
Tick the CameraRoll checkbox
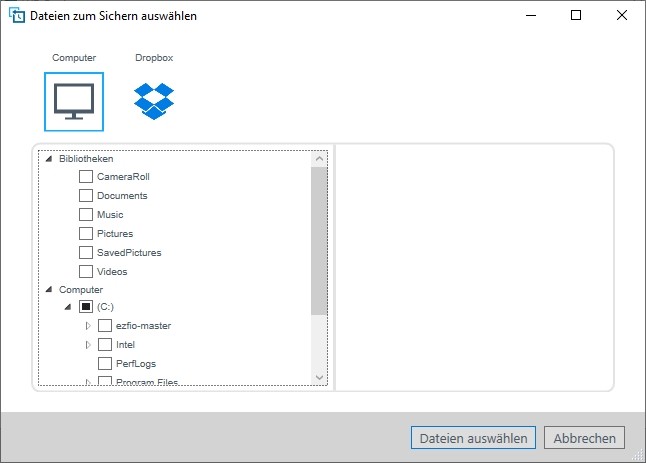click(86, 177)
